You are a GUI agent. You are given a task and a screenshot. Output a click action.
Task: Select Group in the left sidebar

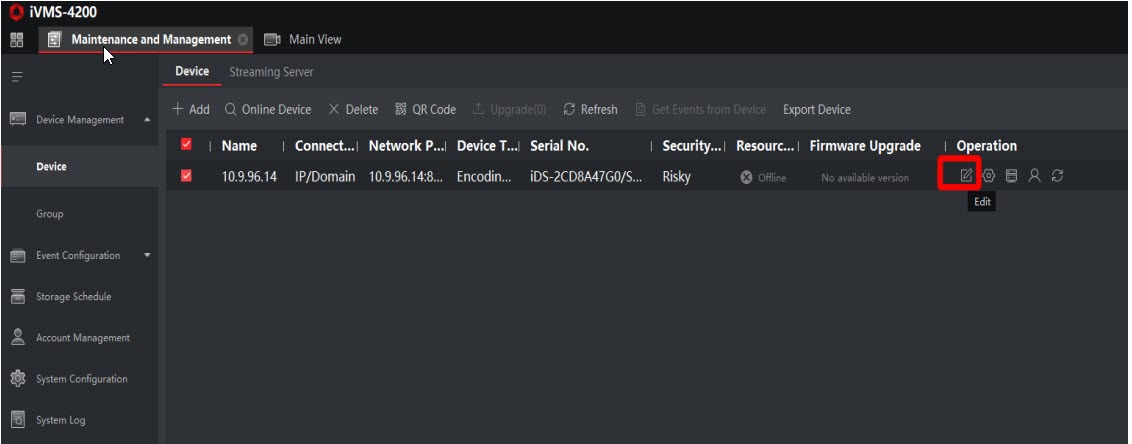click(50, 214)
